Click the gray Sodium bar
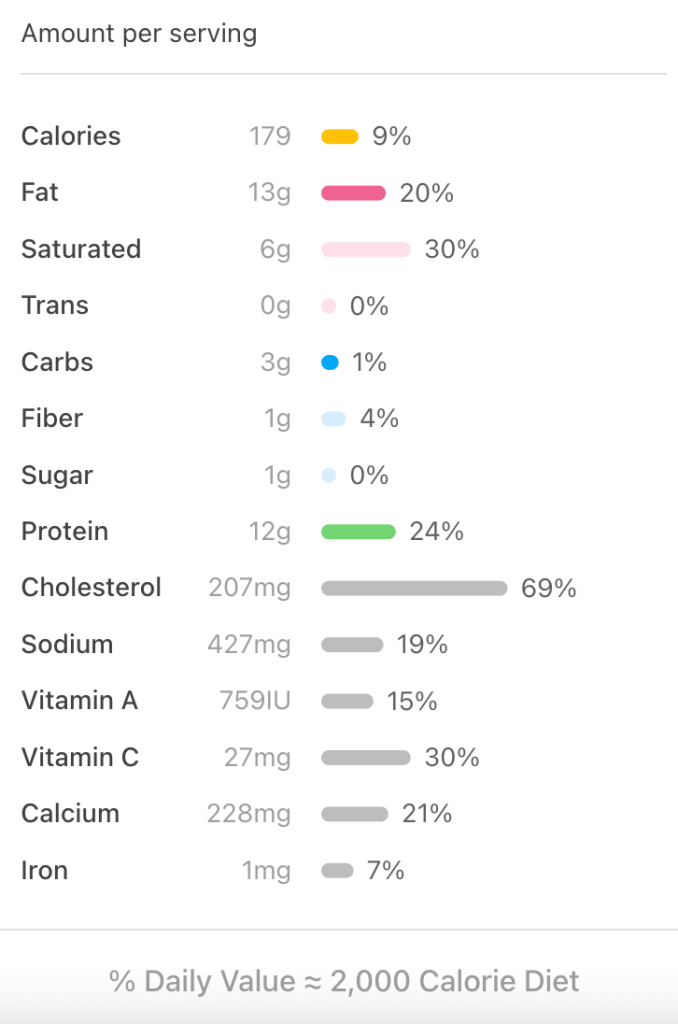Viewport: 678px width, 1024px height. pyautogui.click(x=352, y=645)
